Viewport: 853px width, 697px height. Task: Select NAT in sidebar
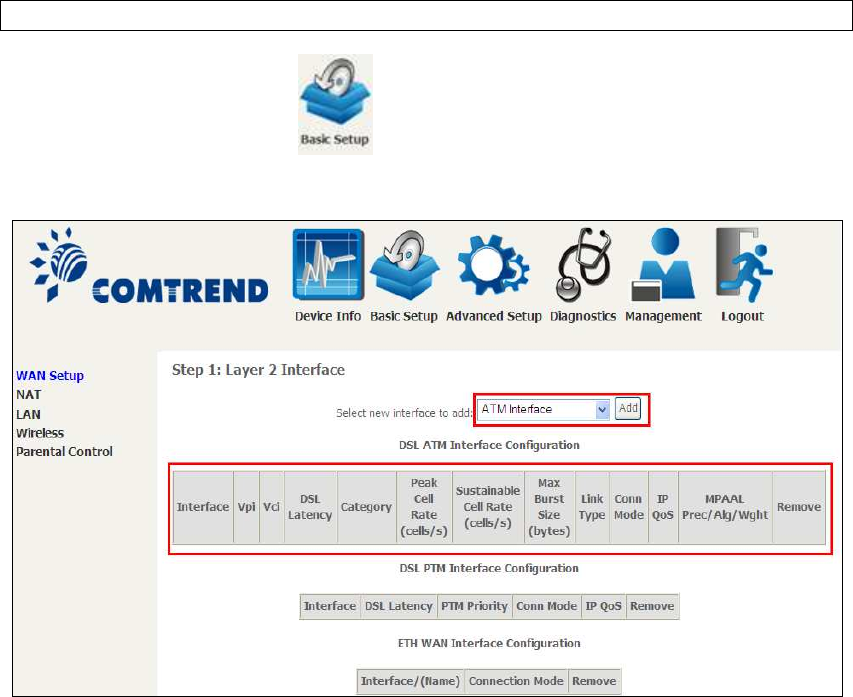pos(29,394)
